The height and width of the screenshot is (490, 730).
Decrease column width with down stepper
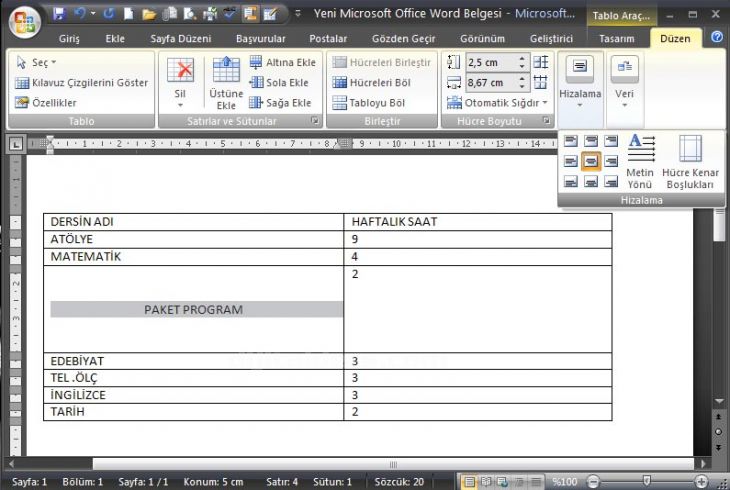522,87
